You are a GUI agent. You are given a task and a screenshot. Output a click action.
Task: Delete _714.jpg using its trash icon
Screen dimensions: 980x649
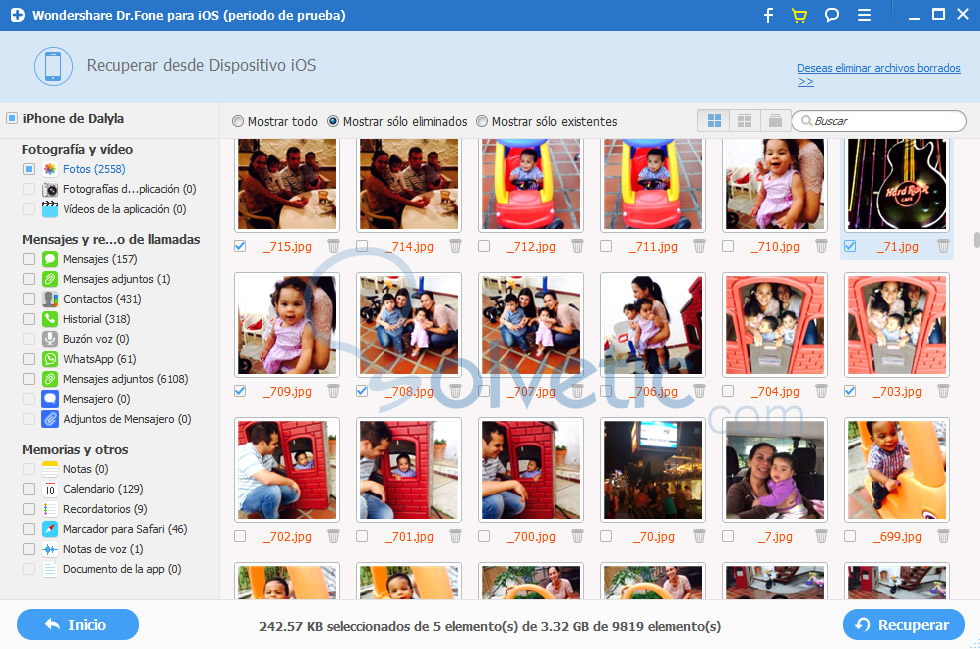pyautogui.click(x=455, y=246)
